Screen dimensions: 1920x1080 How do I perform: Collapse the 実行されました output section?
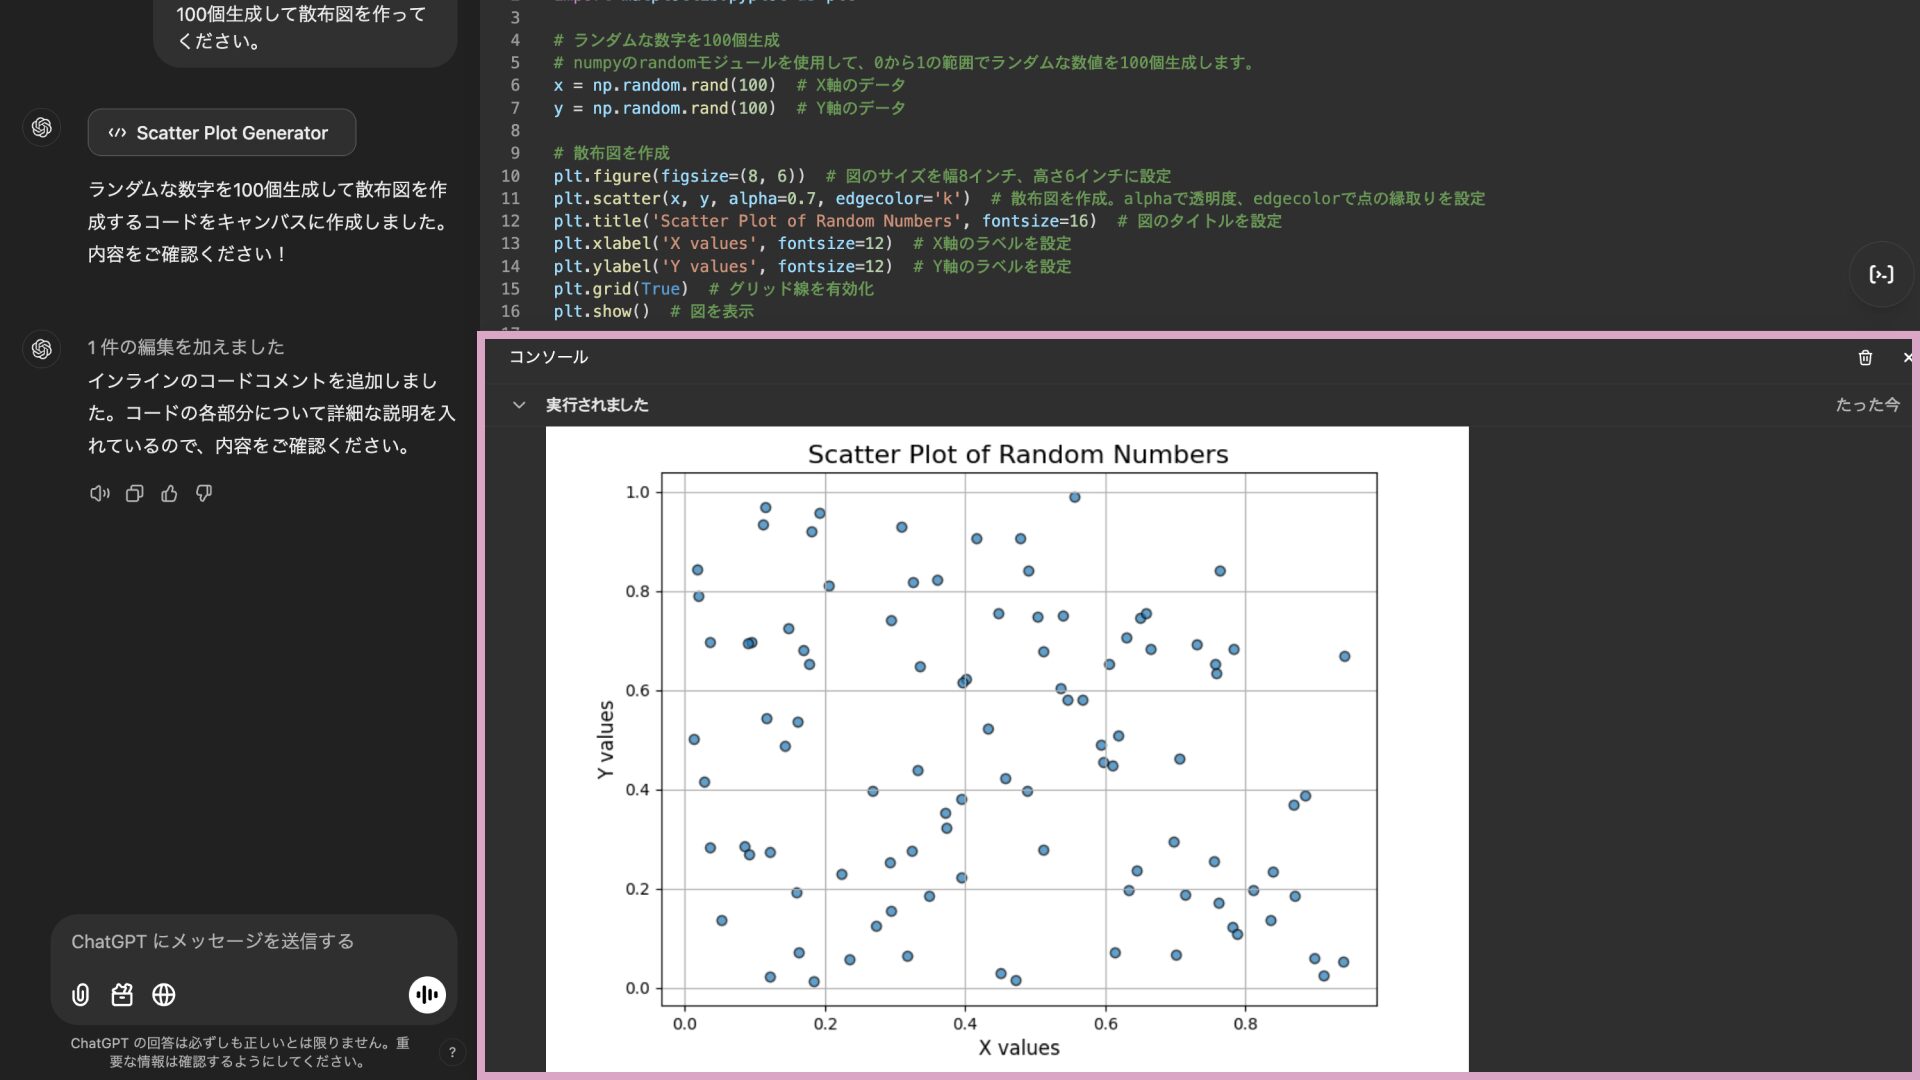519,405
